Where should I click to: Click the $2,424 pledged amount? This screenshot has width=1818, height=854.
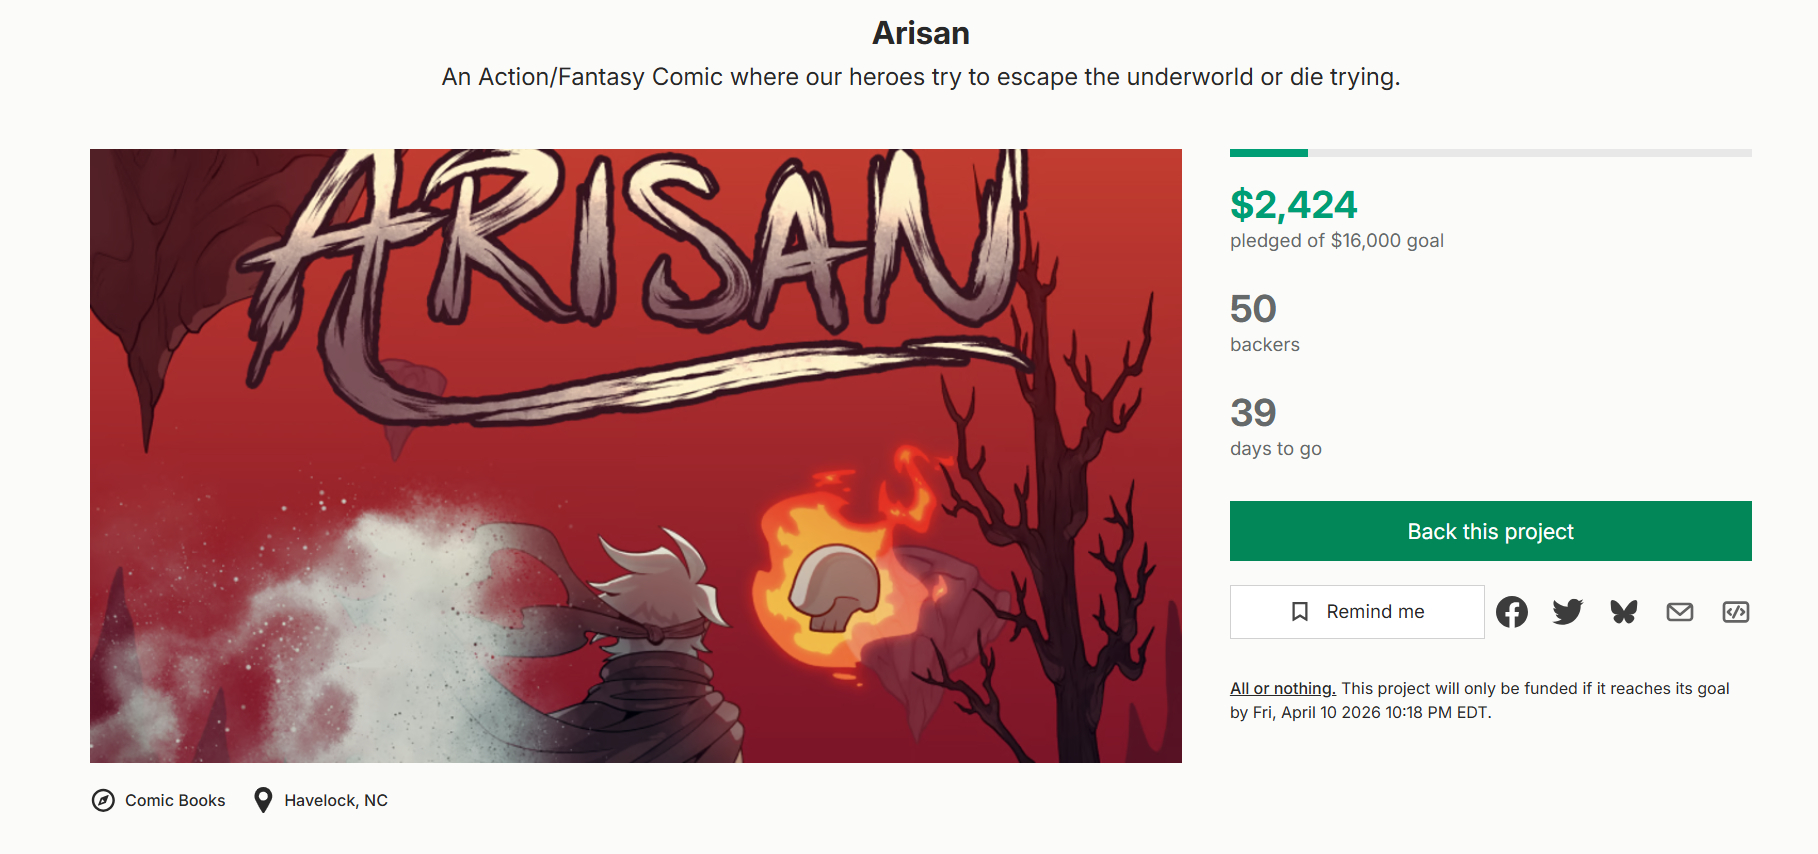(x=1293, y=205)
